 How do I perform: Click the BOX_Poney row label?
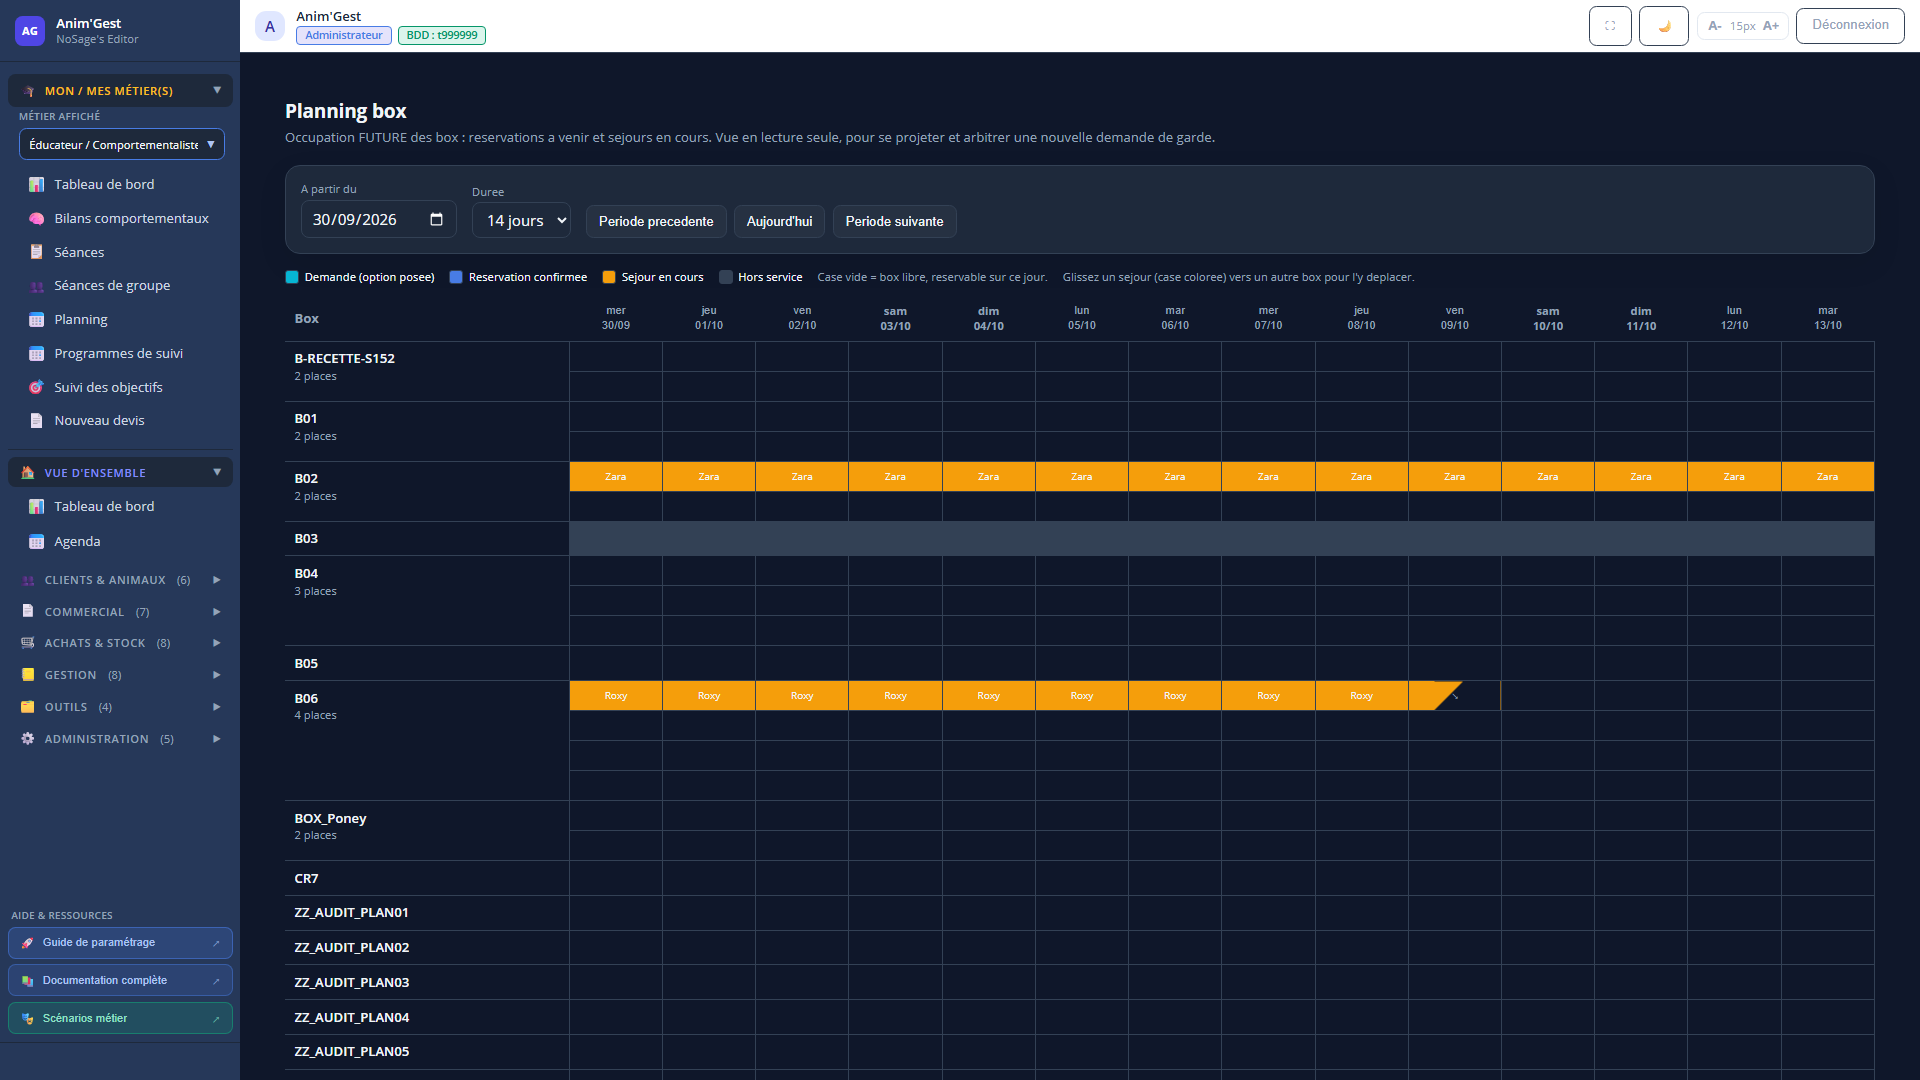click(x=330, y=819)
